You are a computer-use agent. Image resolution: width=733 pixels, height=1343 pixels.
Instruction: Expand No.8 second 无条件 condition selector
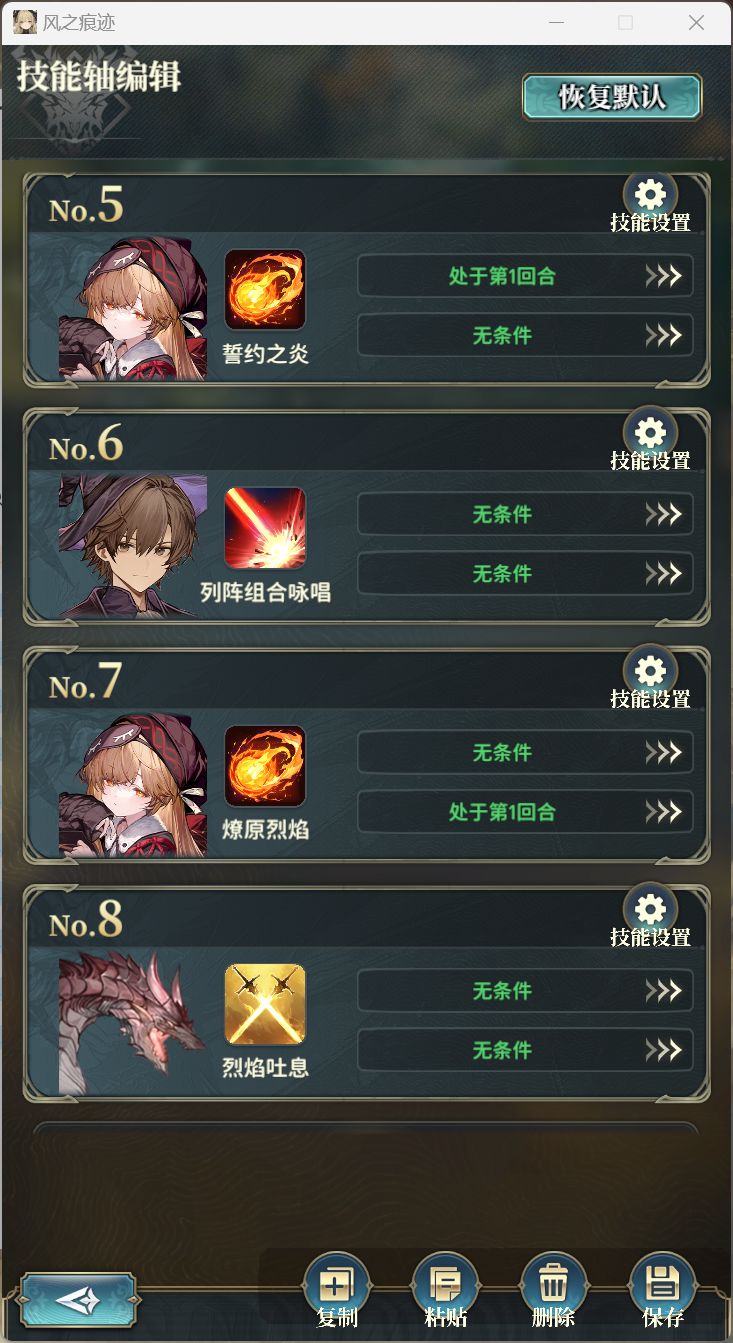[x=525, y=1050]
